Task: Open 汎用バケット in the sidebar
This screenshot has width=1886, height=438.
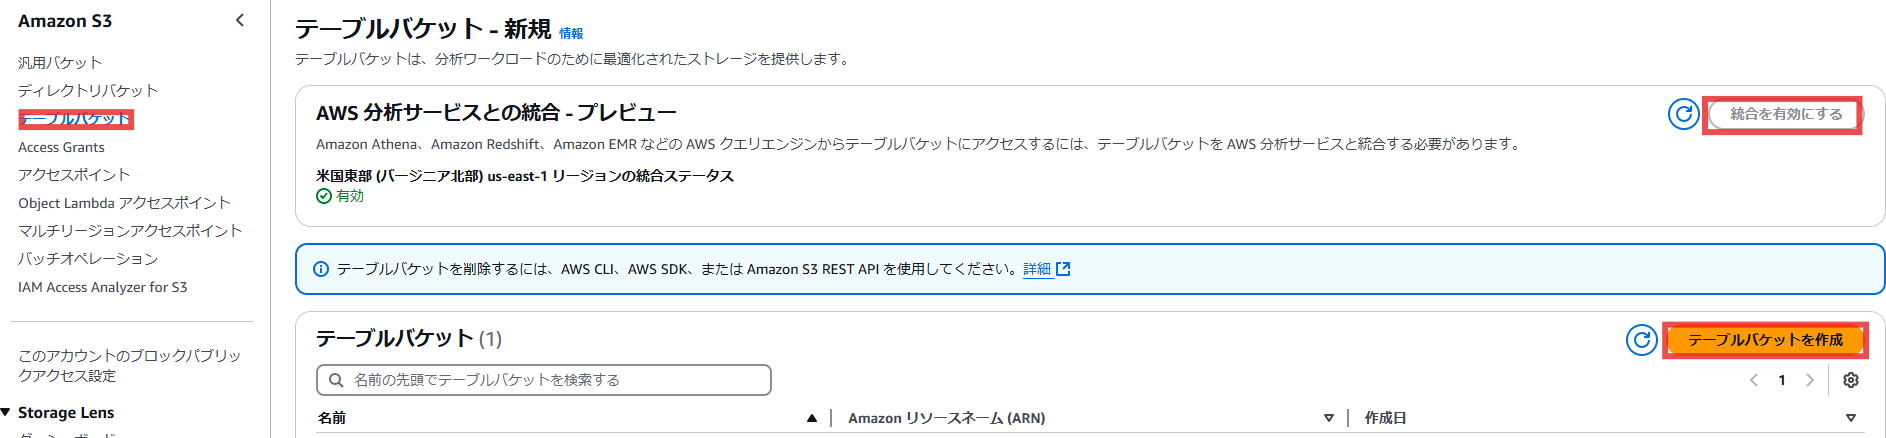Action: pos(60,62)
